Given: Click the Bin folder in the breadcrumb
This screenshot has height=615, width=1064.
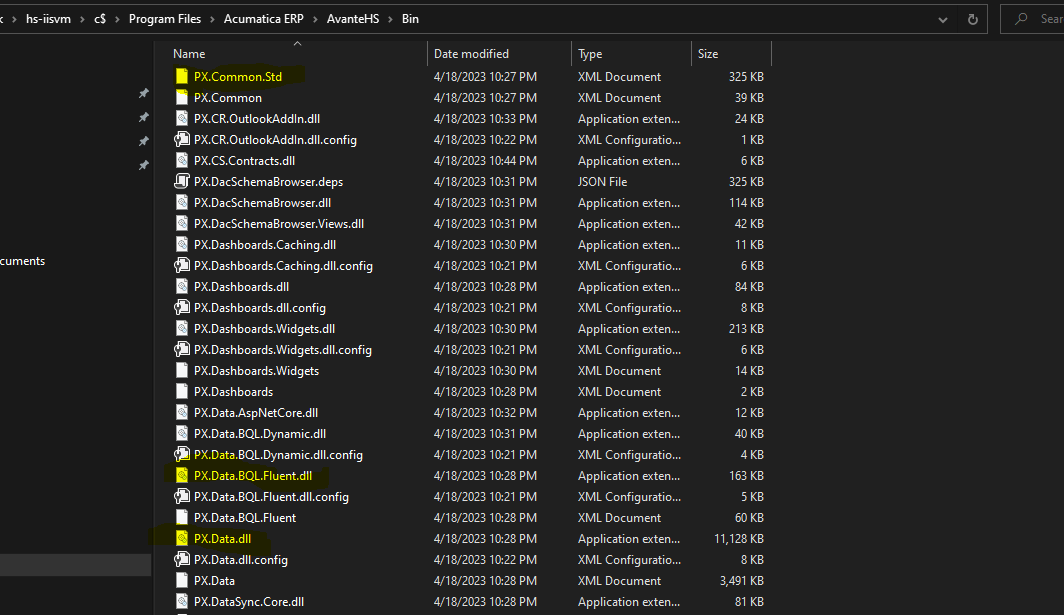Looking at the screenshot, I should (x=410, y=19).
